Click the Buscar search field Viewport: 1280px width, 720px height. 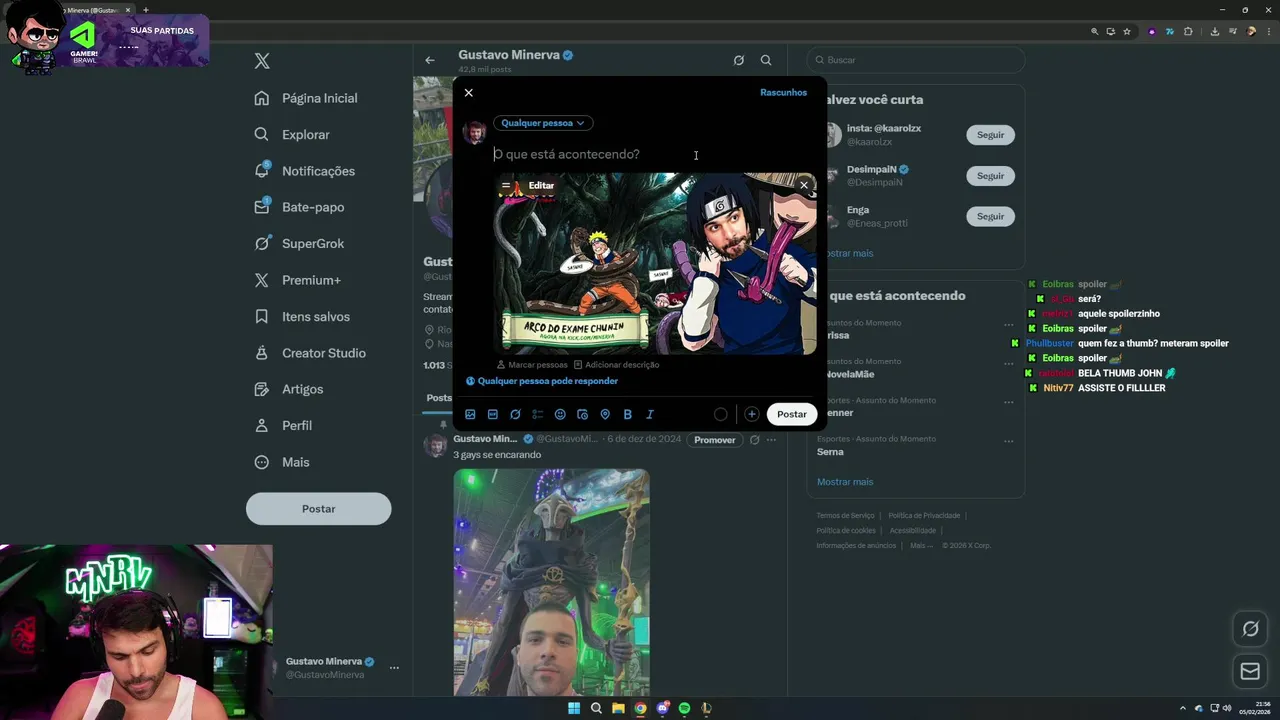click(916, 60)
